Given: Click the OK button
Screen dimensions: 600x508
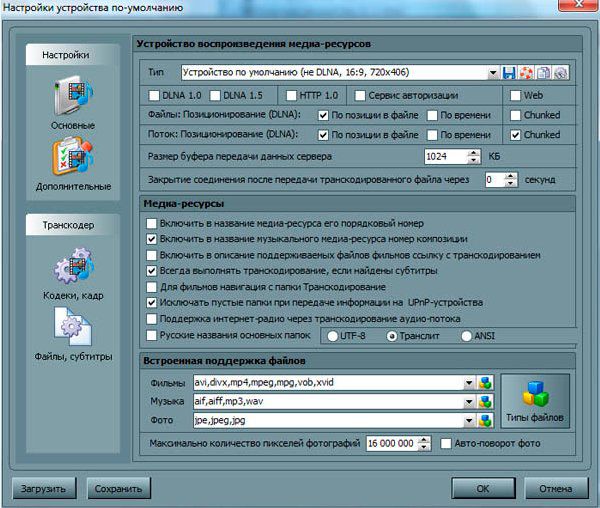Looking at the screenshot, I should (482, 489).
